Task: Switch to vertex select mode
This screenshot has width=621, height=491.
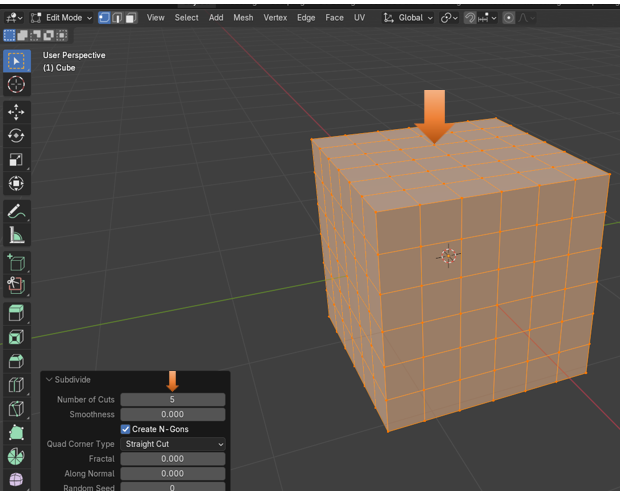Action: [x=105, y=18]
